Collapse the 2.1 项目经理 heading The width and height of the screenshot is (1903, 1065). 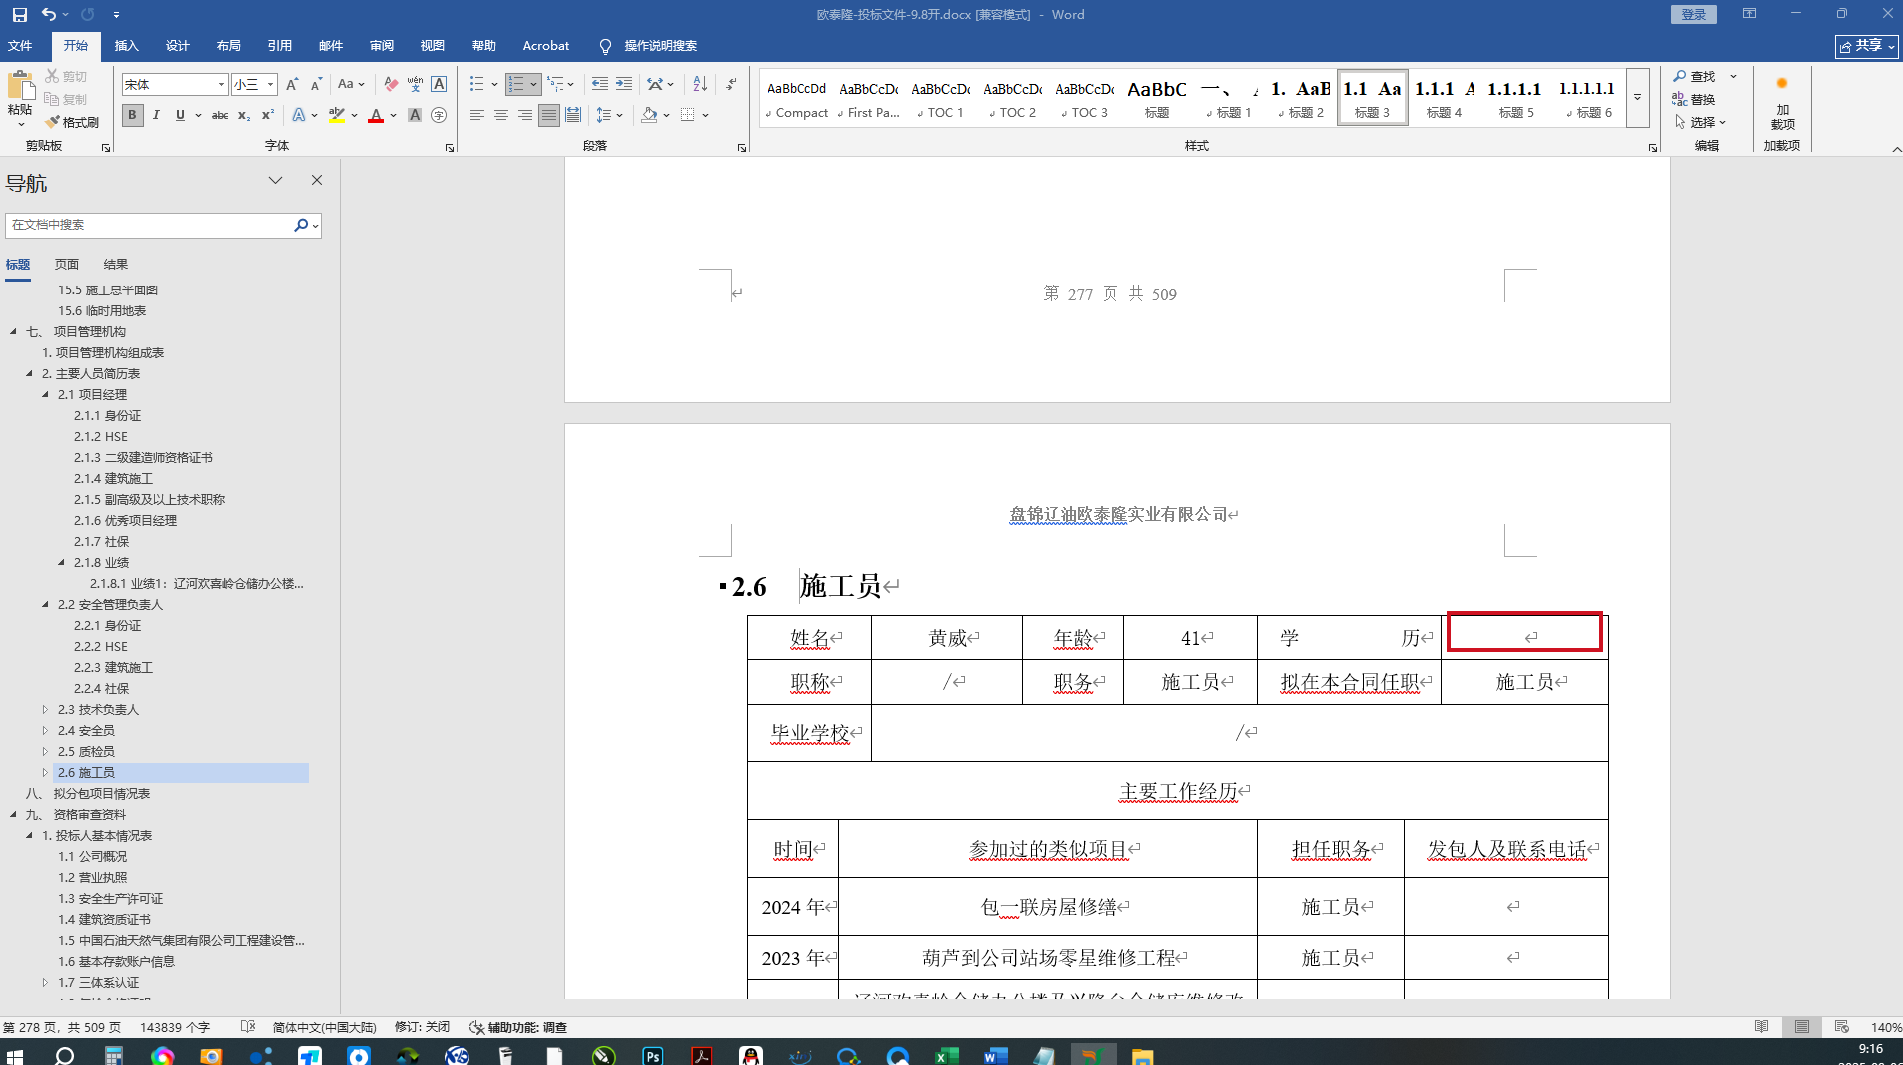[45, 395]
